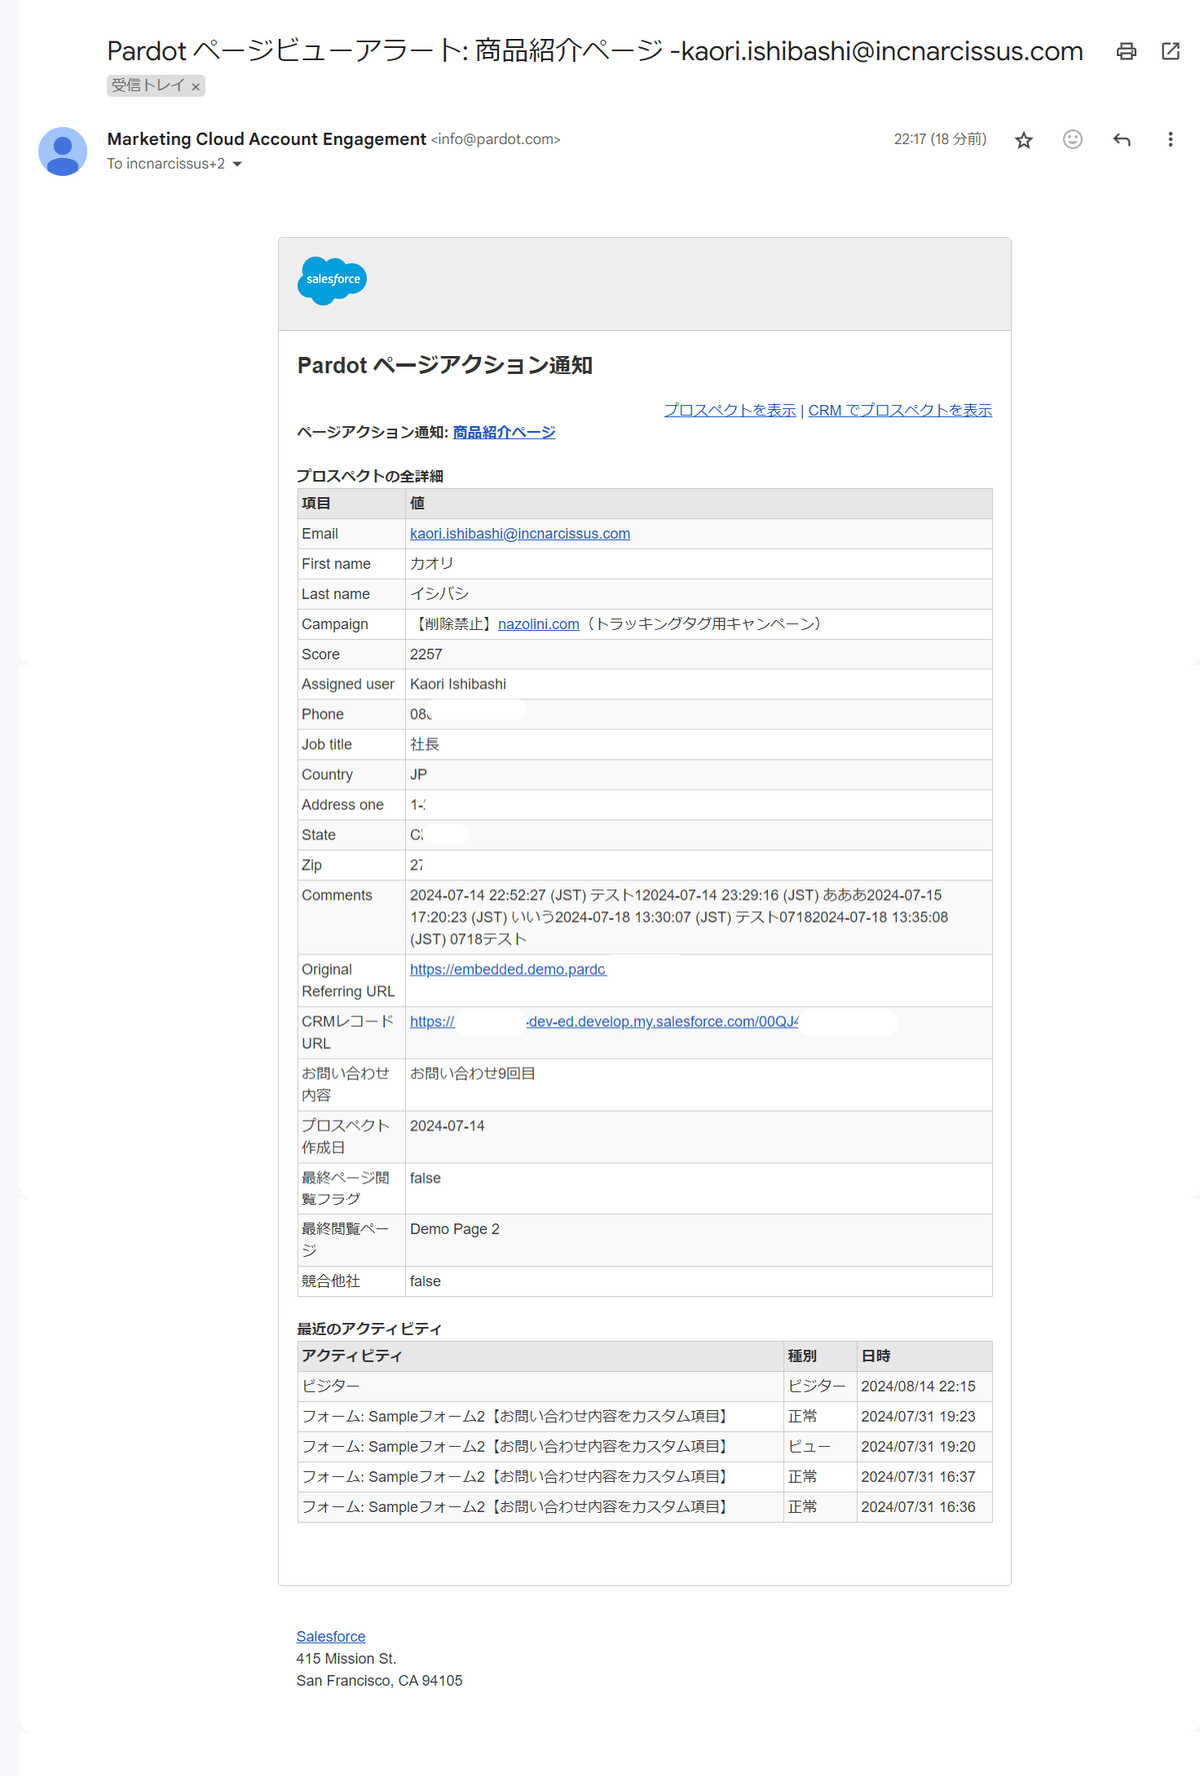Viewport: 1200px width, 1776px height.
Task: Open the email in a new window
Action: point(1170,51)
